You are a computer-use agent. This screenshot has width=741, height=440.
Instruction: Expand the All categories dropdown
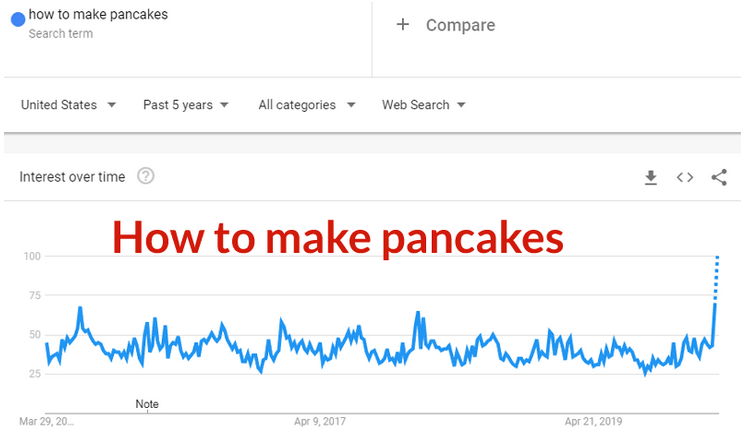click(x=306, y=105)
